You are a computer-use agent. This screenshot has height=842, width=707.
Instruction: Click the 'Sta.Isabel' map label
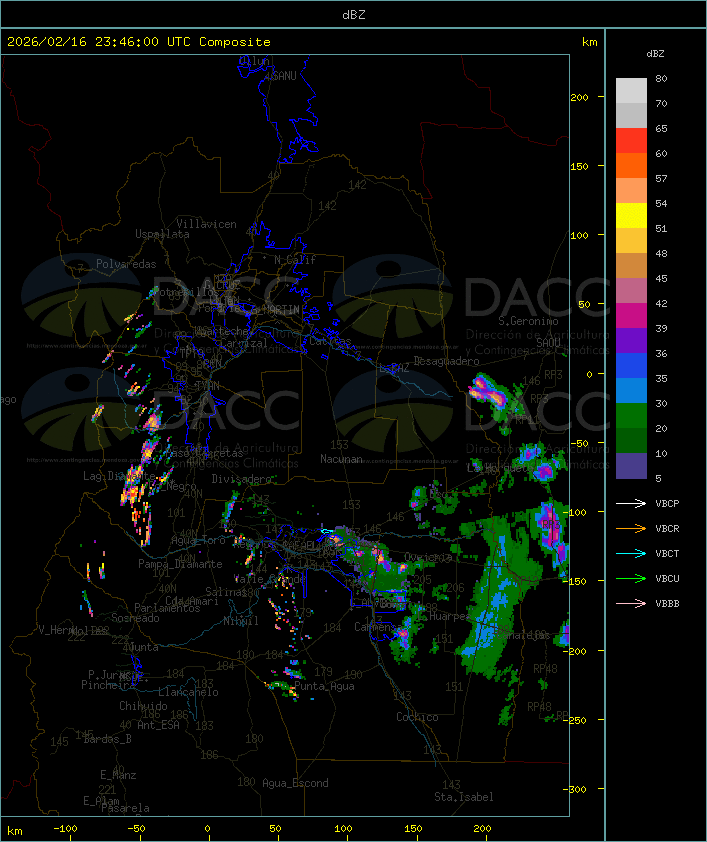pos(464,797)
